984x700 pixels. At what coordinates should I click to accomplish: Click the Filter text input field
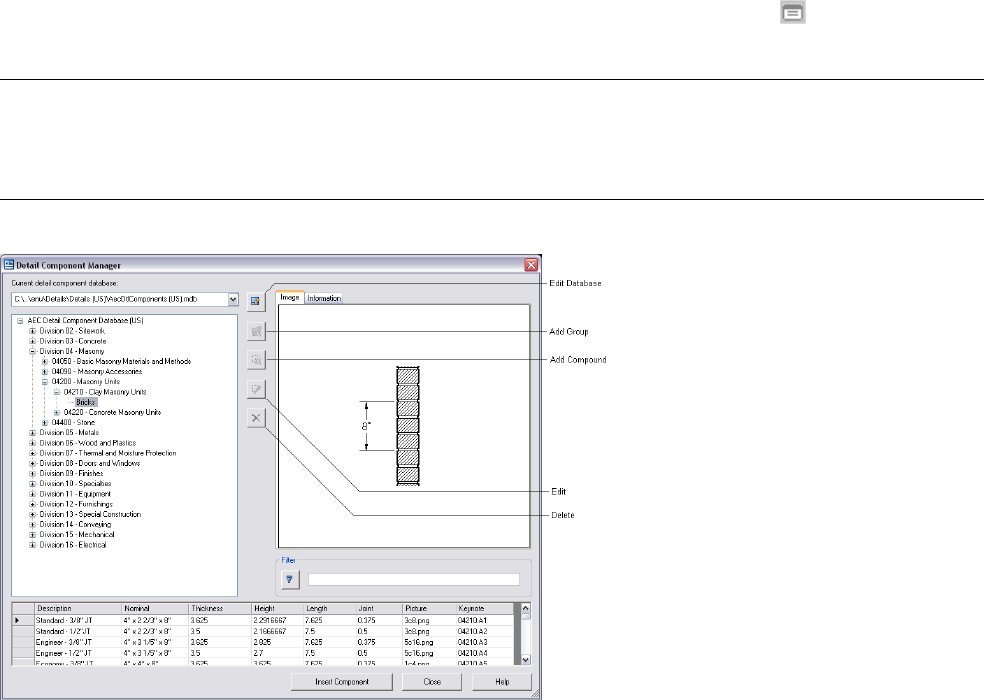click(x=414, y=579)
